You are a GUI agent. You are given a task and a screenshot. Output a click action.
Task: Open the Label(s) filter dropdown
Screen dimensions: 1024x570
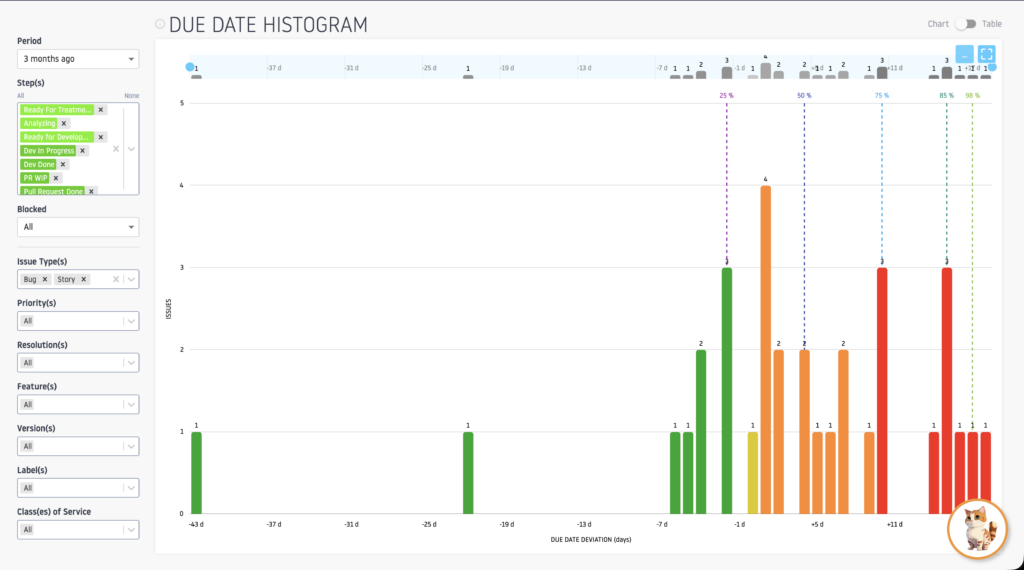[x=78, y=488]
